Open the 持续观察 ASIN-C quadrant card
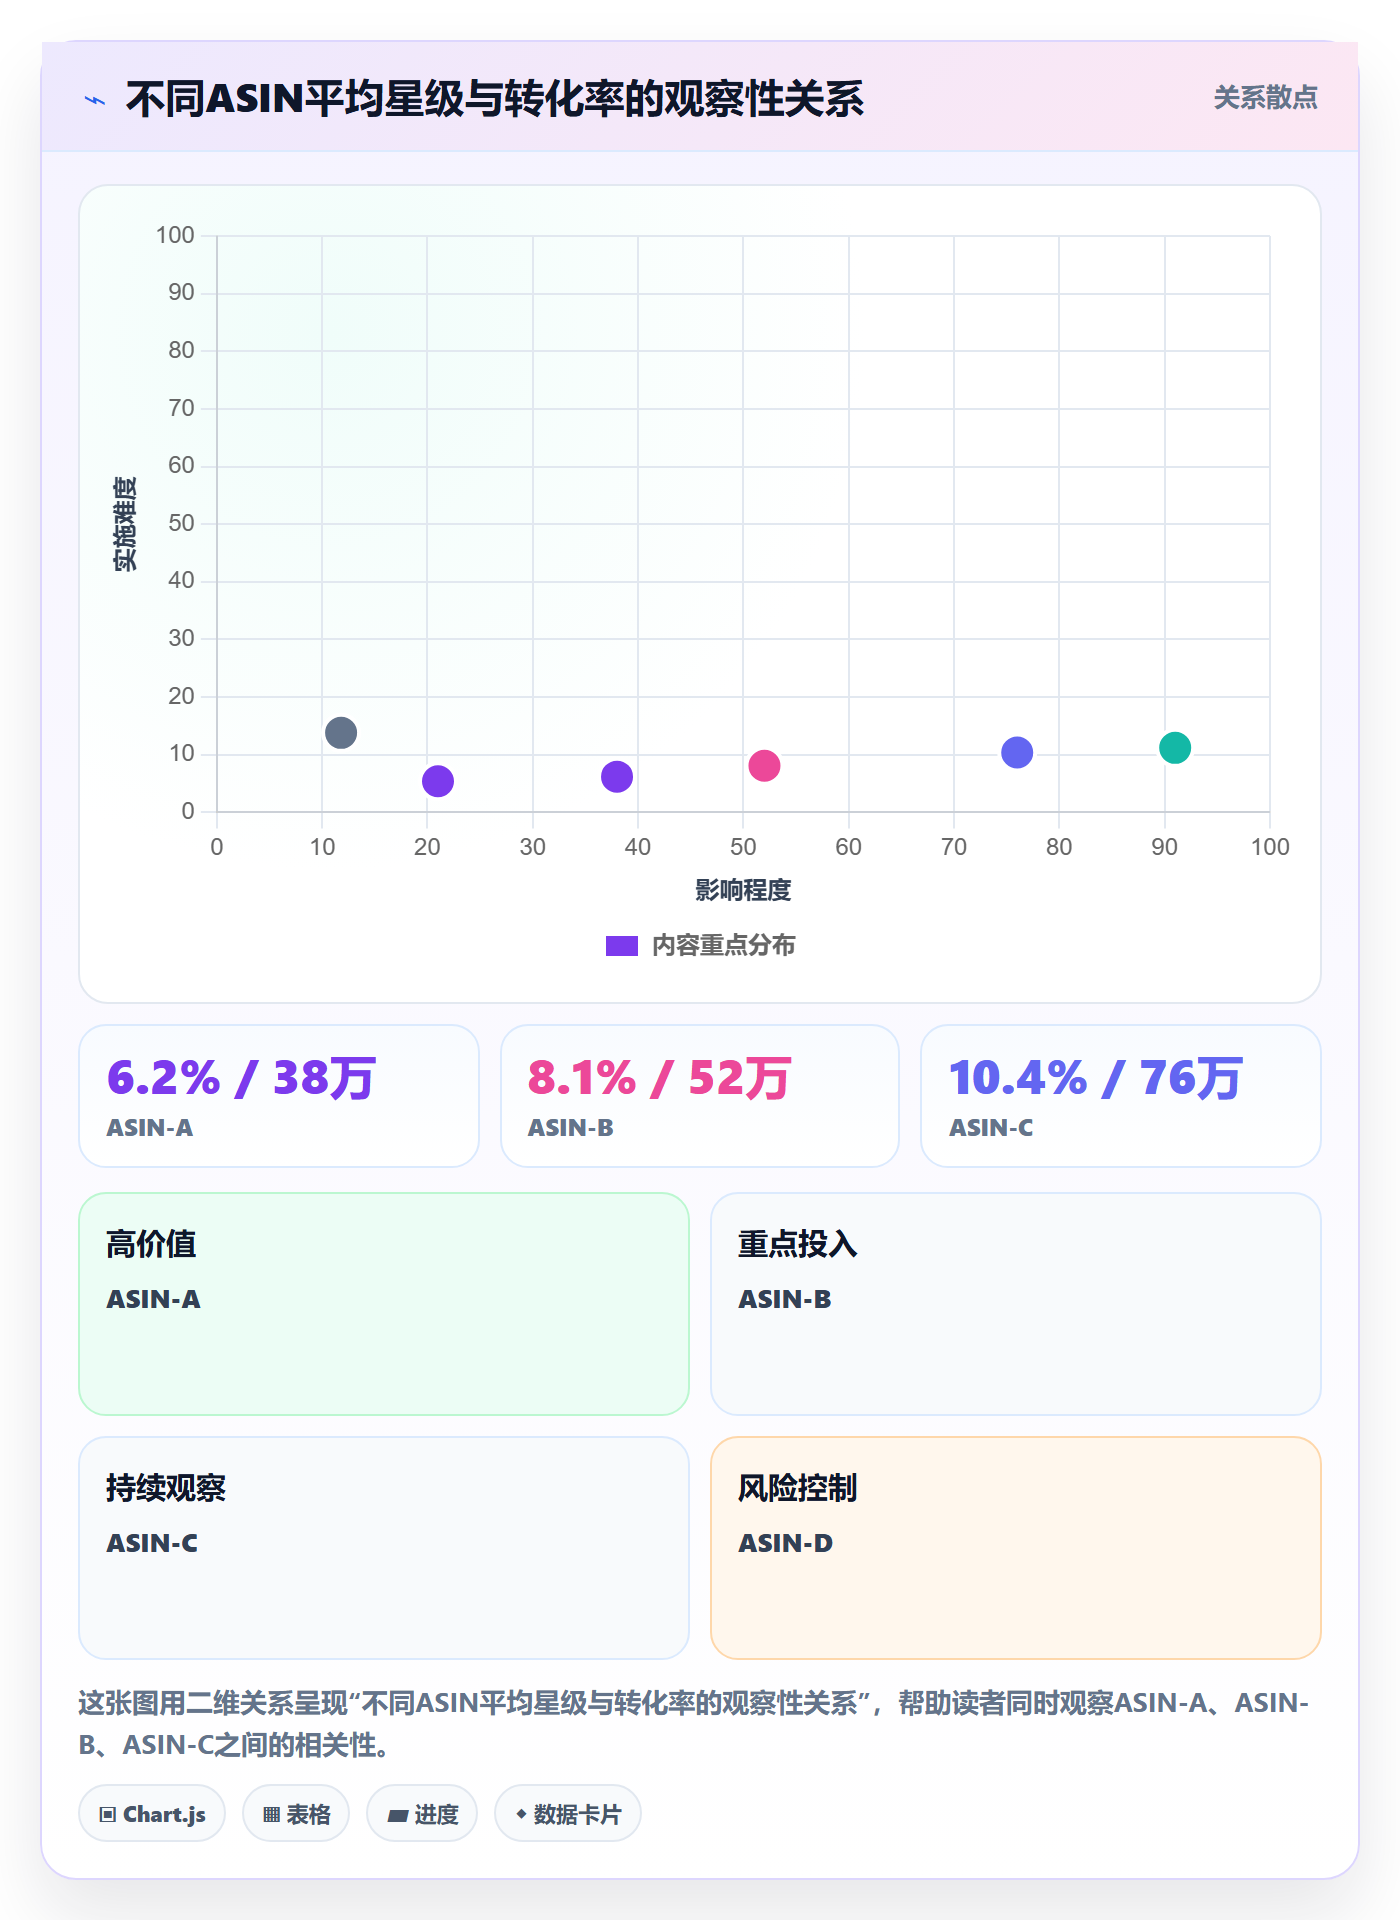 (x=384, y=1548)
